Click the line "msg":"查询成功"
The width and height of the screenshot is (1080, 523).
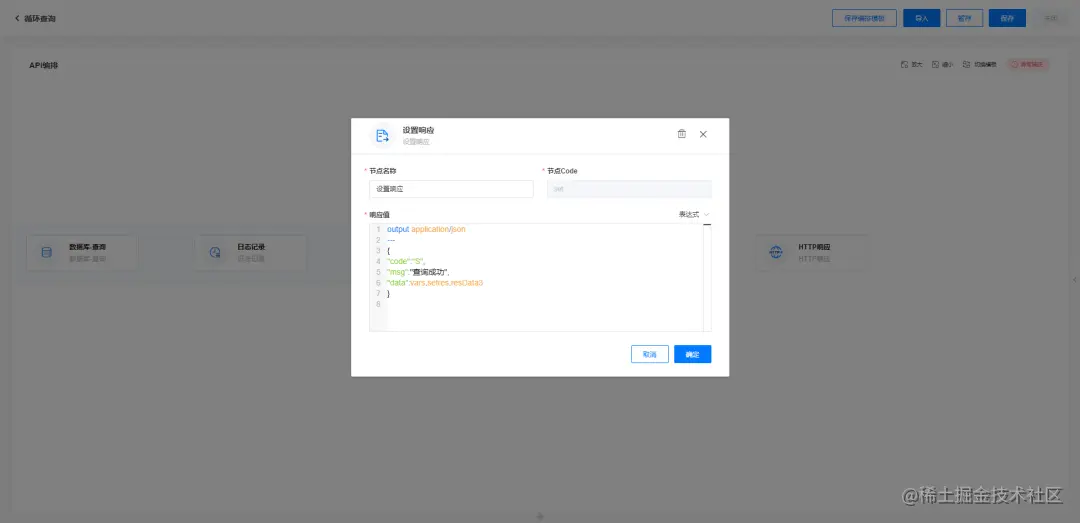pos(418,272)
